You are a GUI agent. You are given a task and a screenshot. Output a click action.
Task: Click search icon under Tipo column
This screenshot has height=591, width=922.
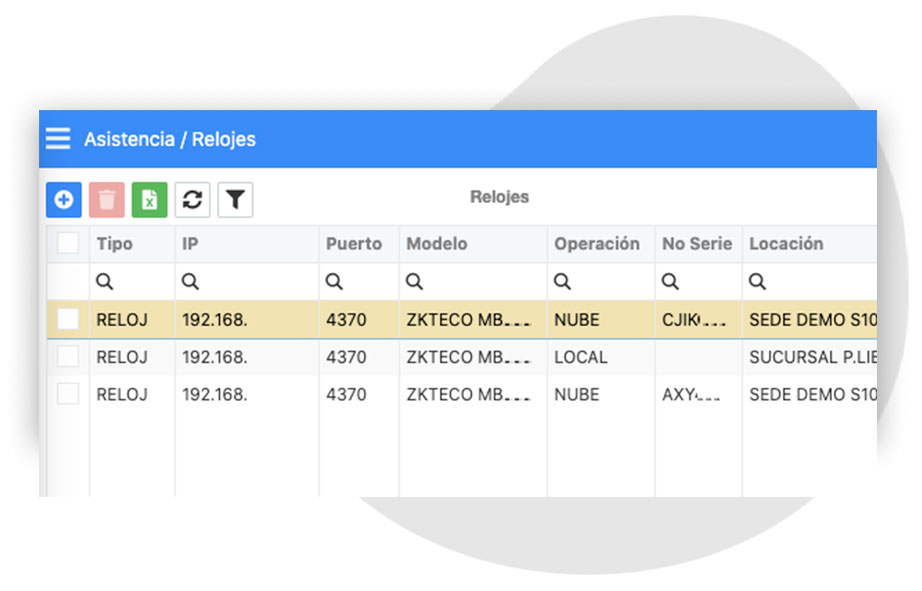click(105, 282)
